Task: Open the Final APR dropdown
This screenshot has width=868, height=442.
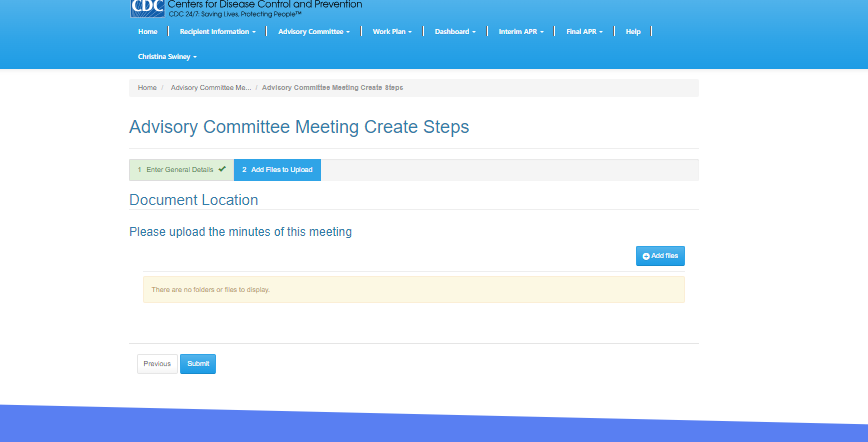Action: tap(585, 32)
